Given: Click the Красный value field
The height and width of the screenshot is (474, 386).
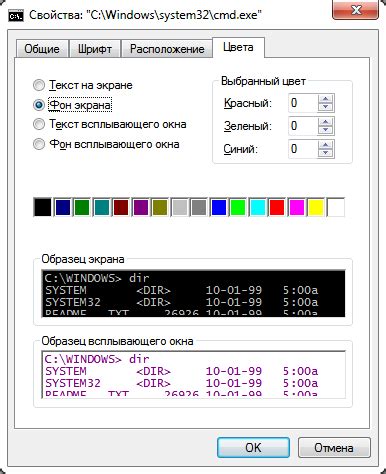Looking at the screenshot, I should 303,103.
